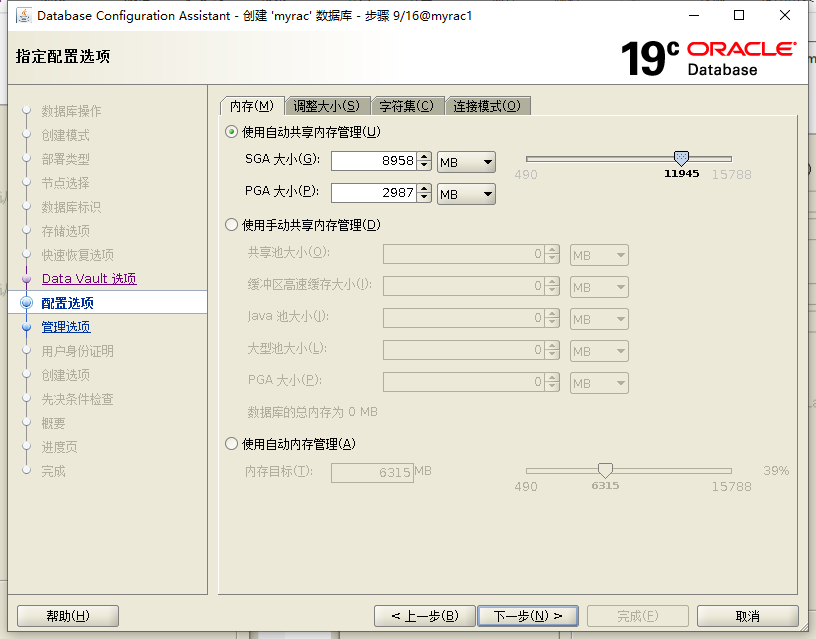Click the 帮助(H) button
The image size is (816, 639).
[x=68, y=616]
